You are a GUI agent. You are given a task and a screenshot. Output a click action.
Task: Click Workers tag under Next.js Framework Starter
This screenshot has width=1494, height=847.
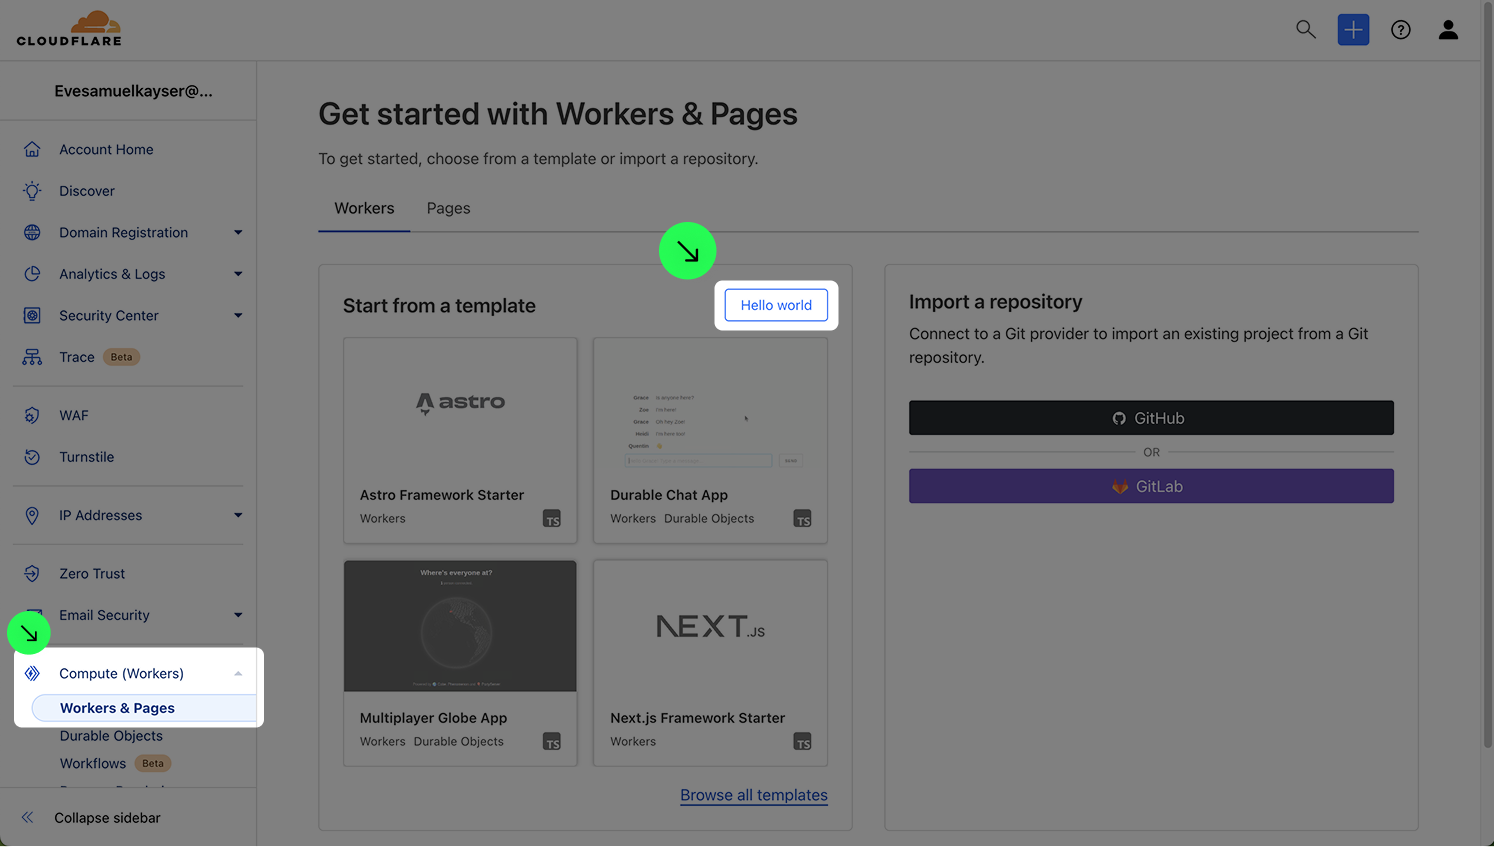point(633,742)
